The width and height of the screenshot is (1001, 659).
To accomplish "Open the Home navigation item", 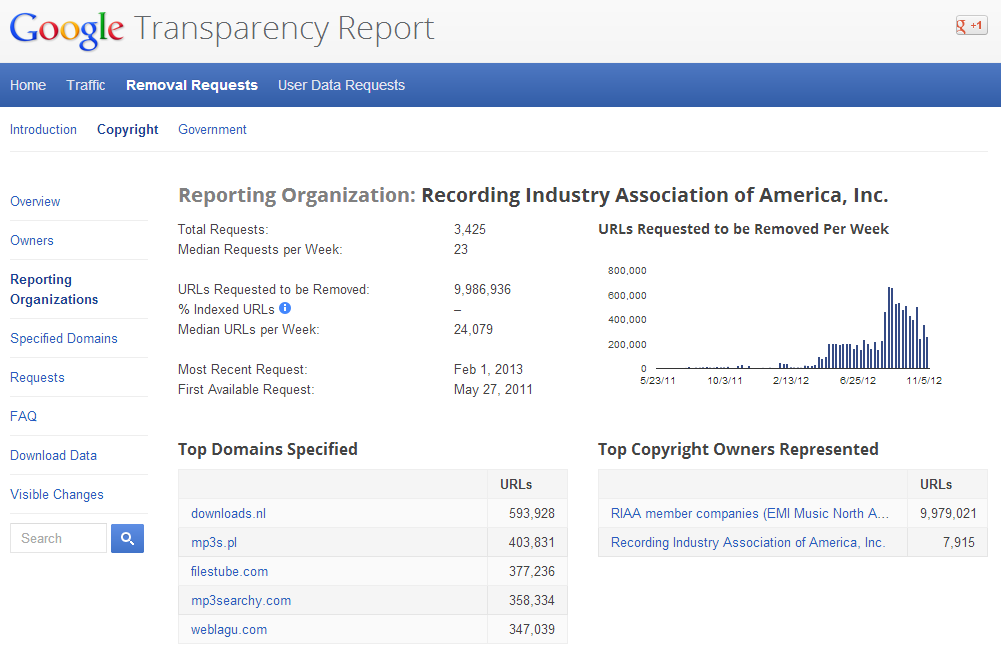I will 28,85.
